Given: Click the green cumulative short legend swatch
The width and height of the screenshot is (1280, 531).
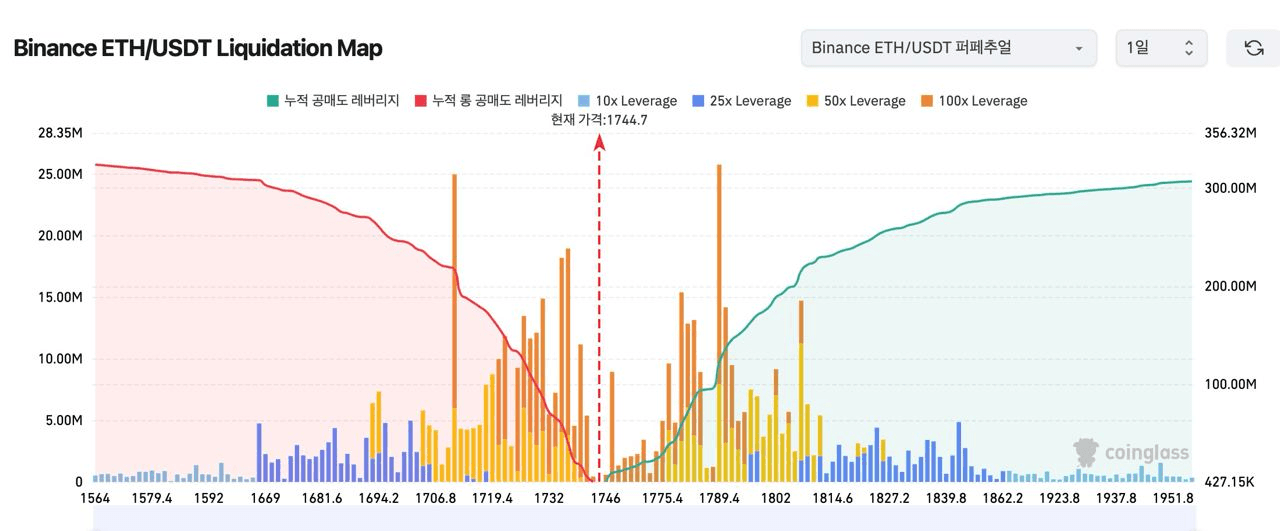Looking at the screenshot, I should [x=273, y=101].
